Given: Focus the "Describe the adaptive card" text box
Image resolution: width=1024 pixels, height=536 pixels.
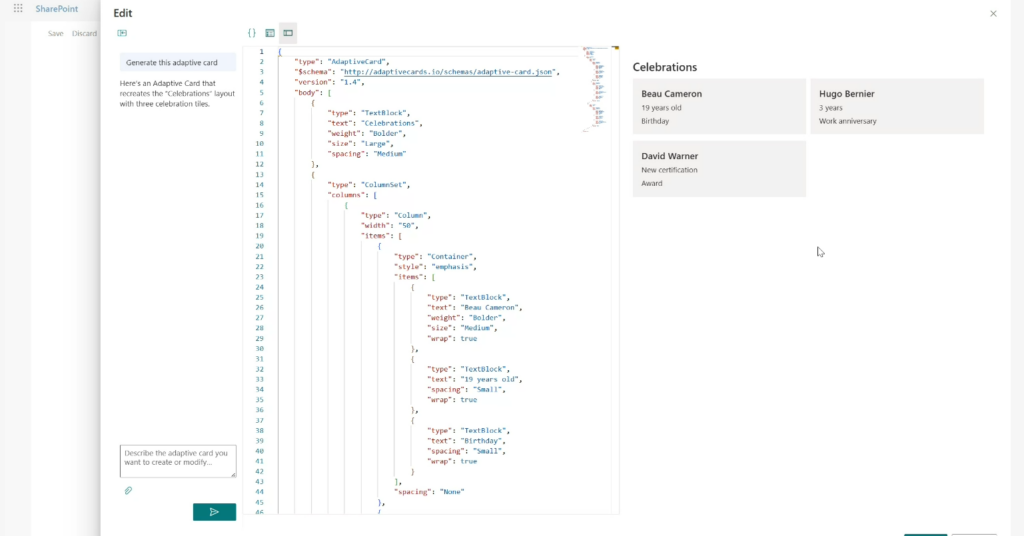Looking at the screenshot, I should [177, 461].
